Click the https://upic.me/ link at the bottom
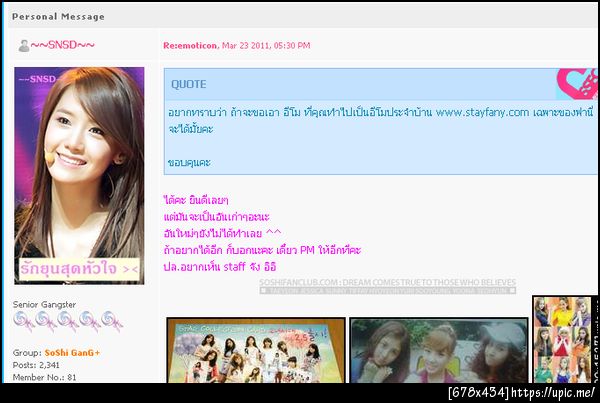The image size is (600, 403). pyautogui.click(x=553, y=393)
